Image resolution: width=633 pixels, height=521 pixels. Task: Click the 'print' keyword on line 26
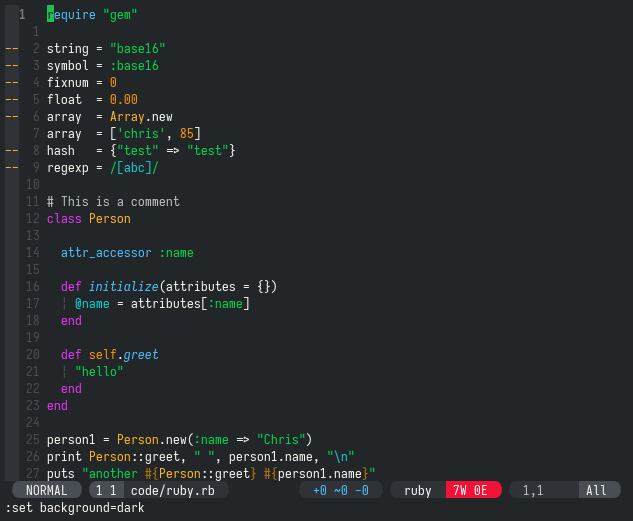tap(64, 457)
